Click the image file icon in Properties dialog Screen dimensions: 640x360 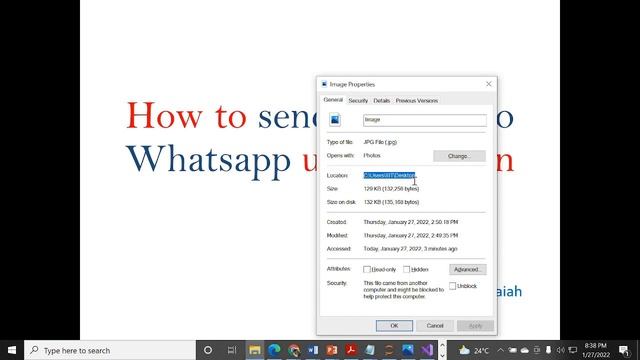click(x=335, y=120)
